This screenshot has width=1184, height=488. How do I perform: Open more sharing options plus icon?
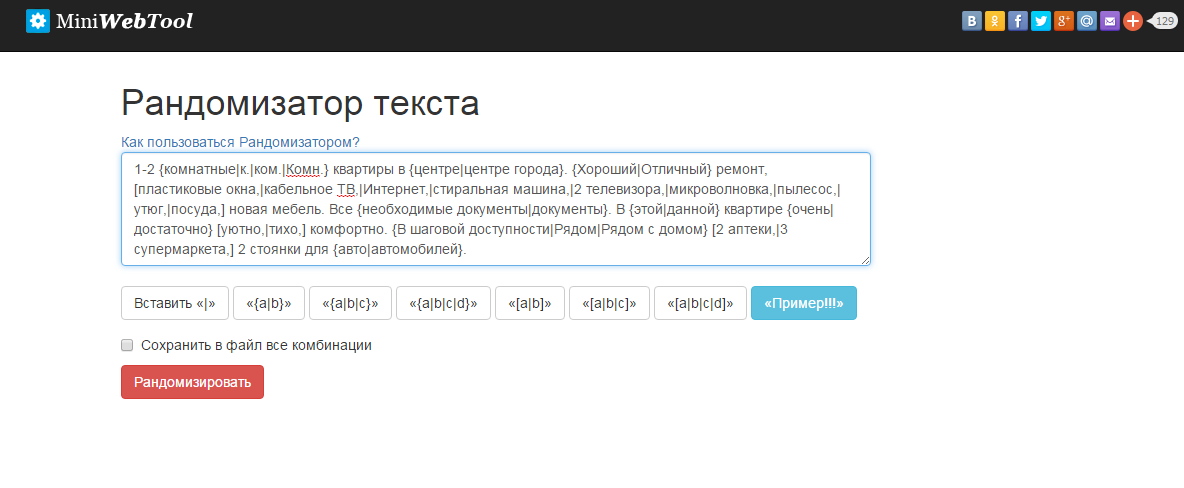pyautogui.click(x=1133, y=21)
